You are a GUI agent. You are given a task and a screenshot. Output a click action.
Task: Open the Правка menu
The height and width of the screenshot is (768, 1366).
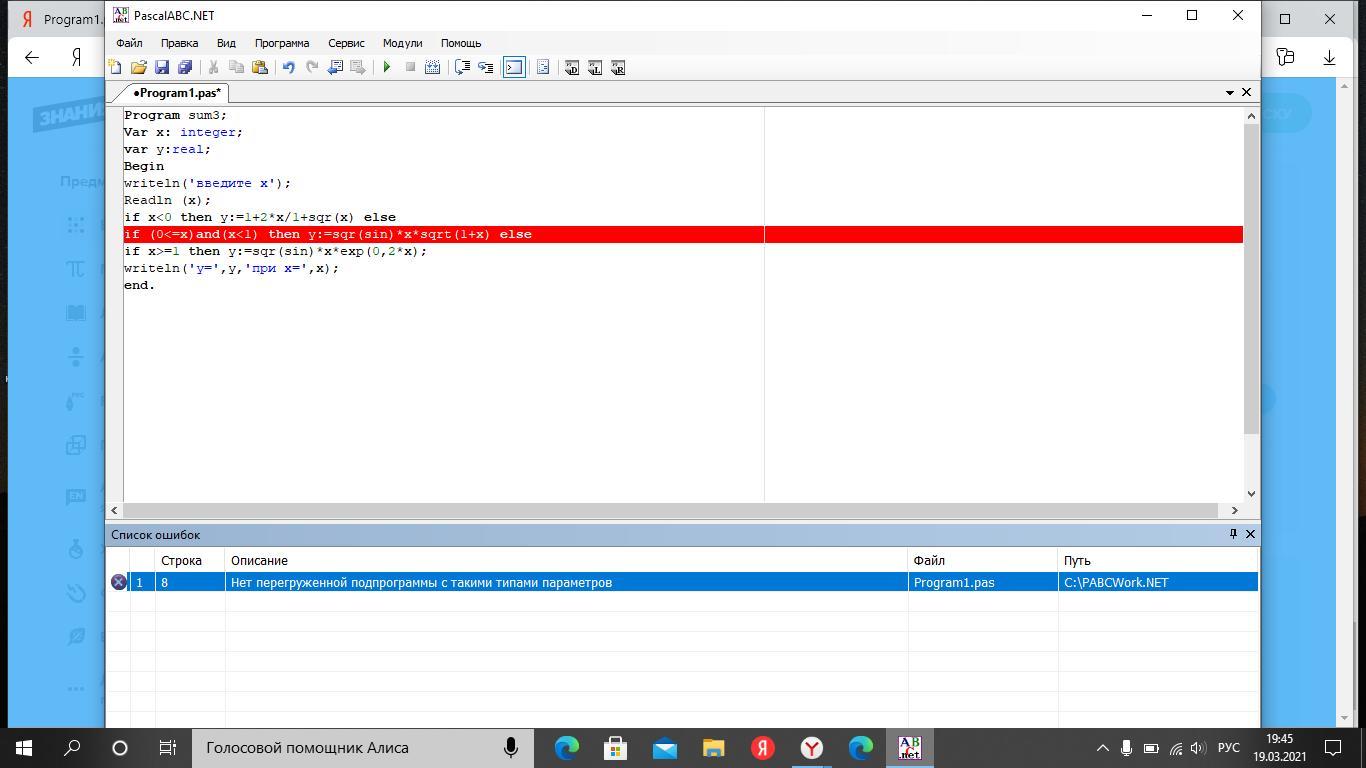click(179, 43)
